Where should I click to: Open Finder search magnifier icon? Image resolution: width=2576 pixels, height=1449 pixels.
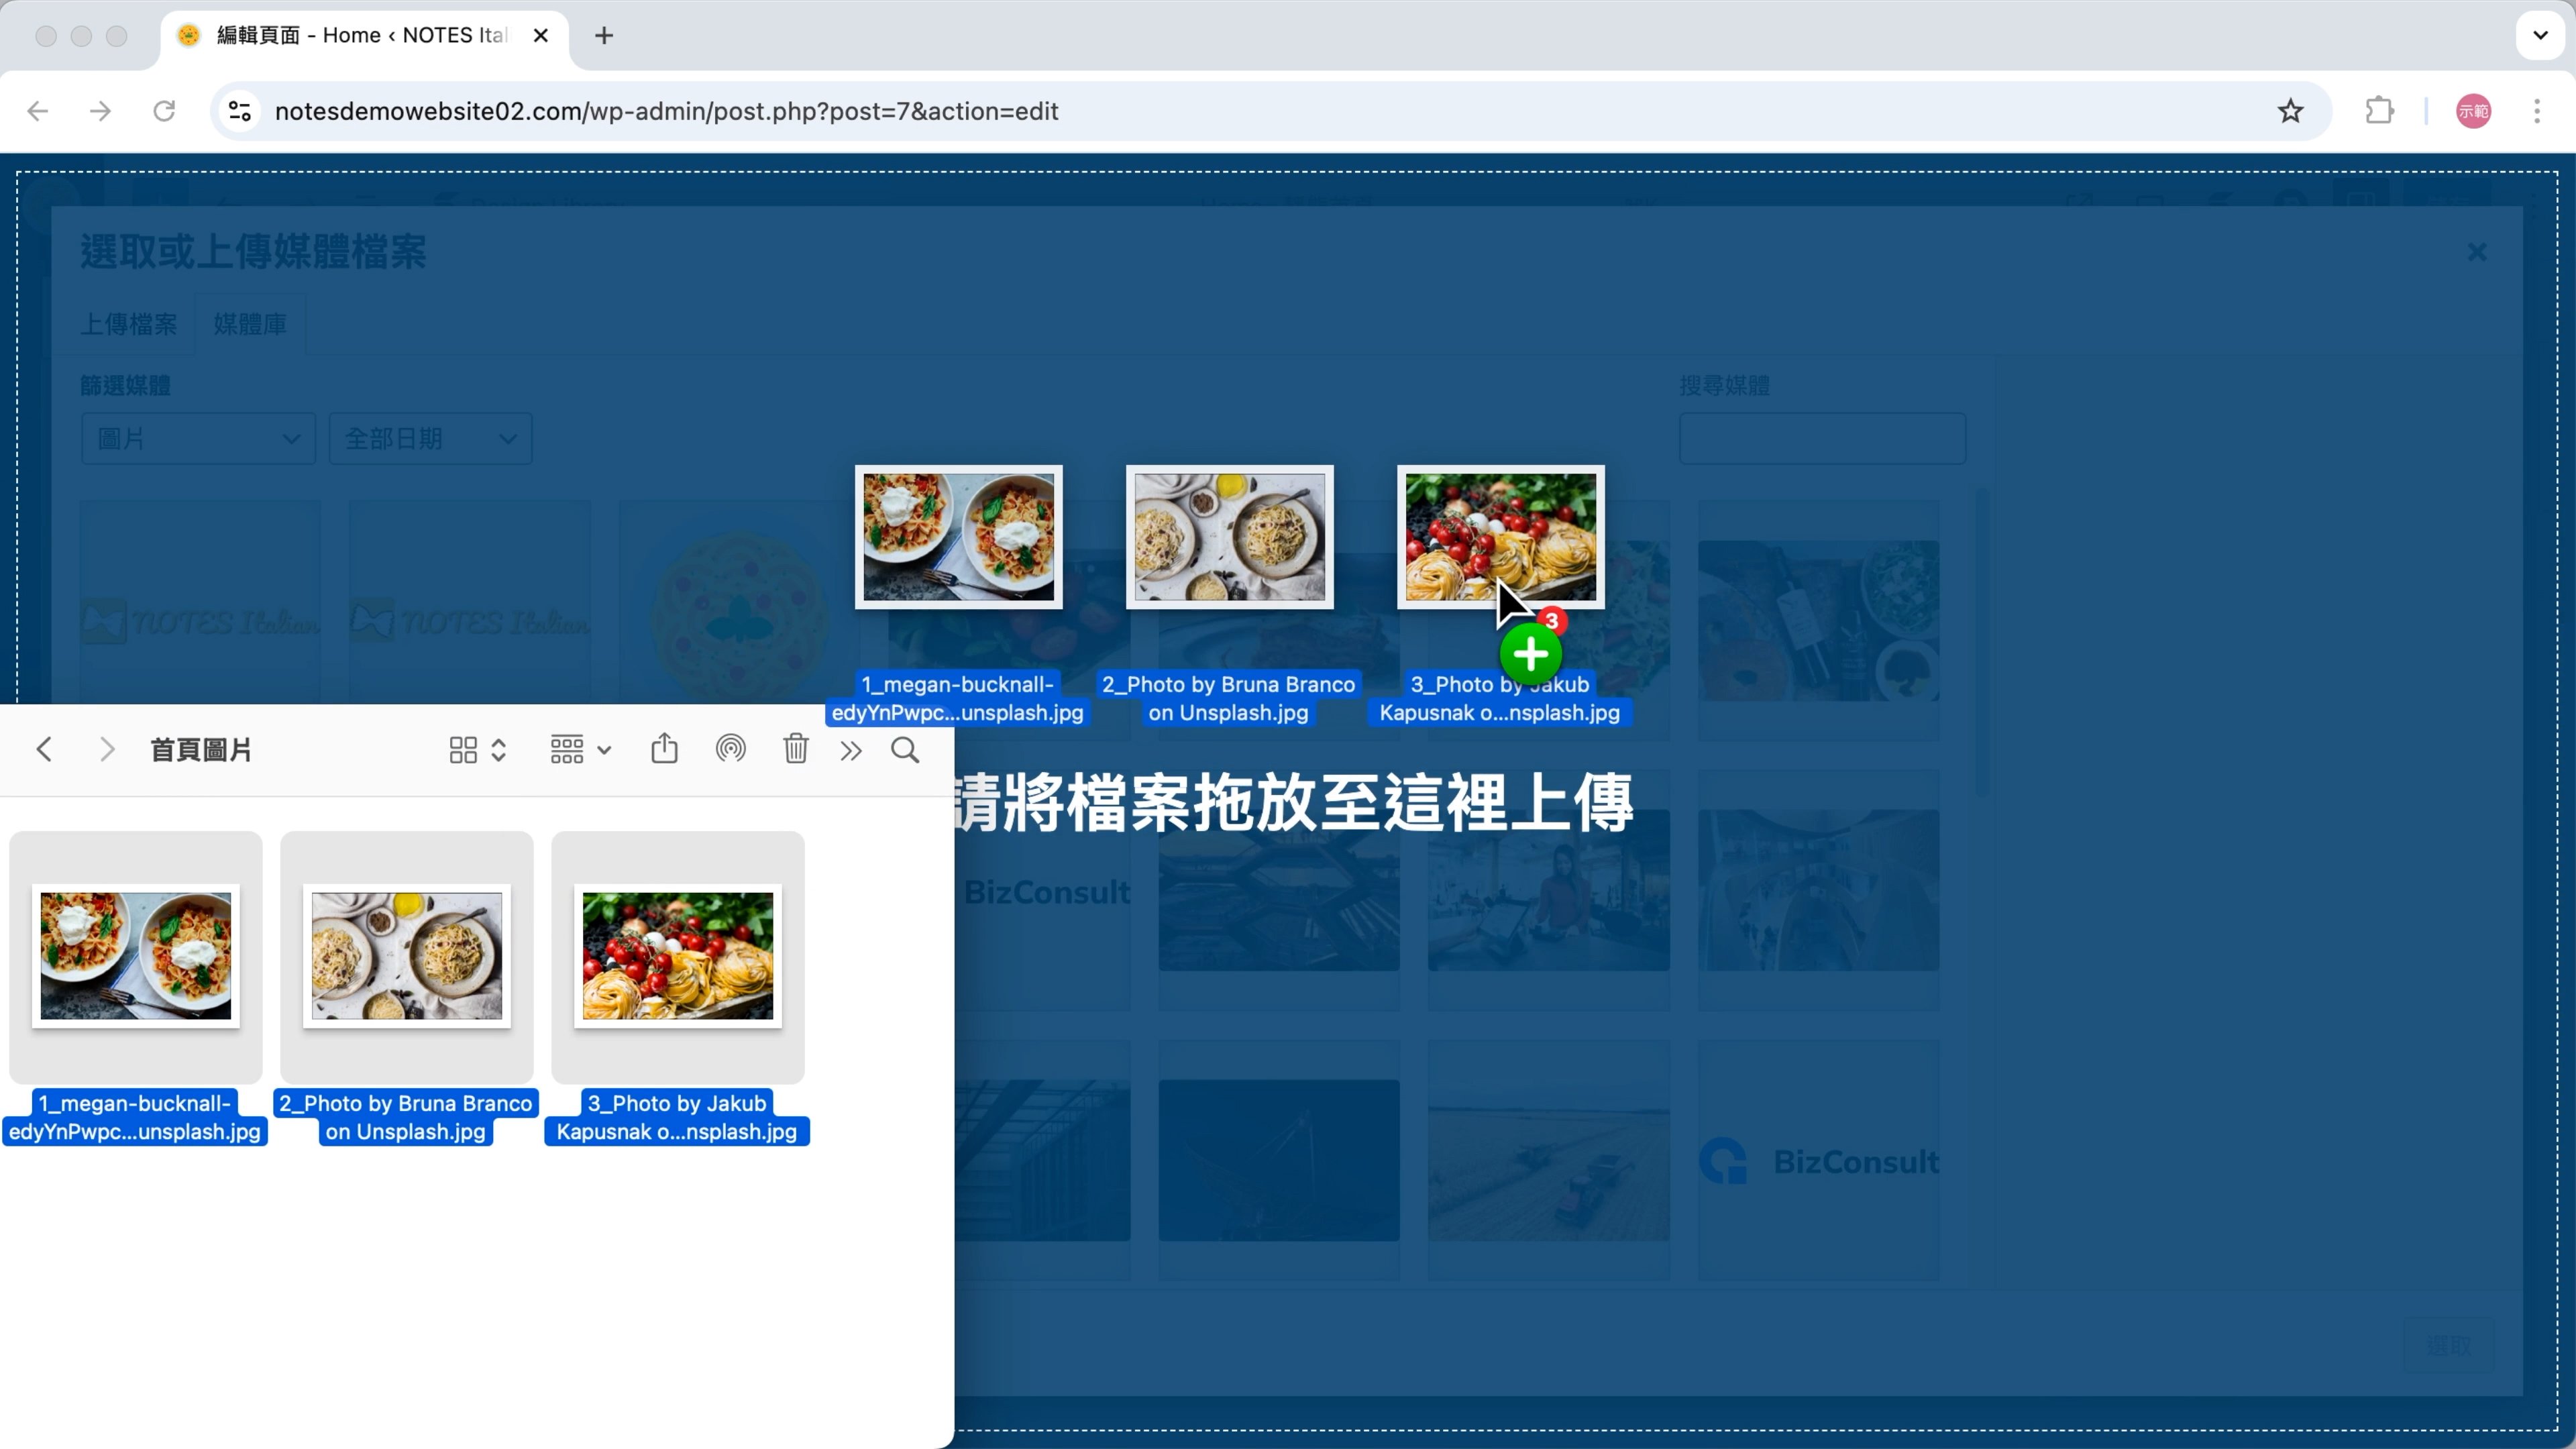(x=905, y=750)
